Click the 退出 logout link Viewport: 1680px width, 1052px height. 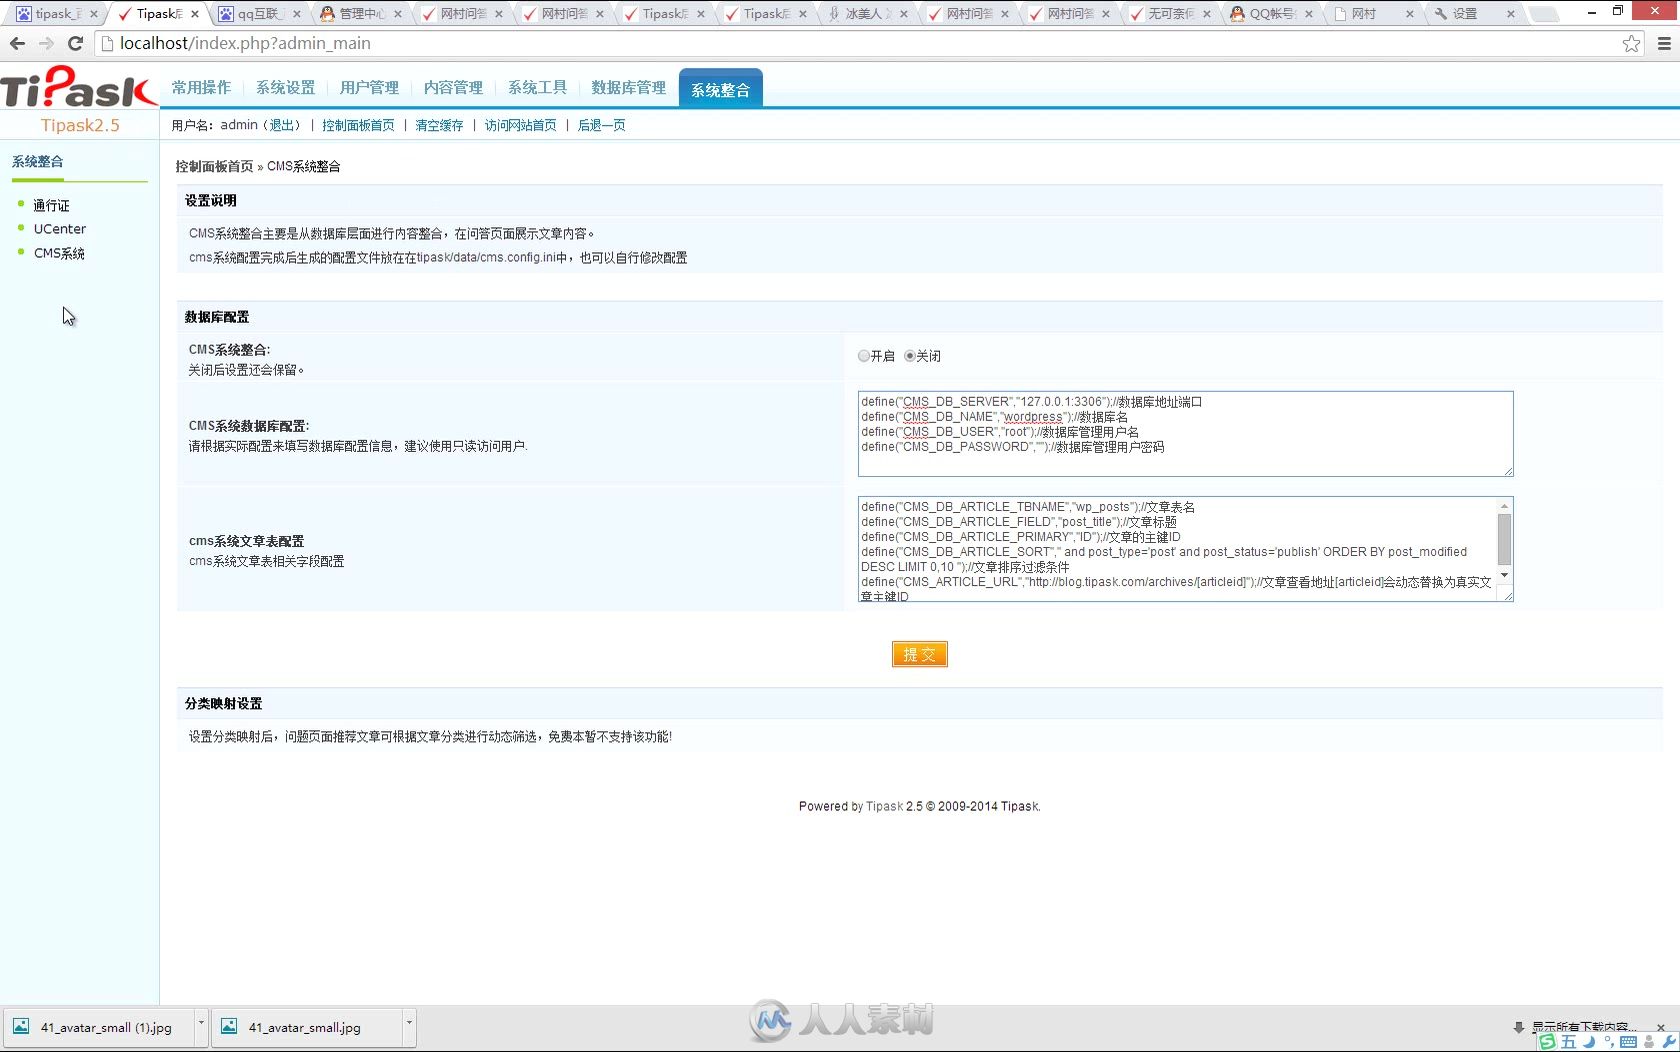coord(282,125)
